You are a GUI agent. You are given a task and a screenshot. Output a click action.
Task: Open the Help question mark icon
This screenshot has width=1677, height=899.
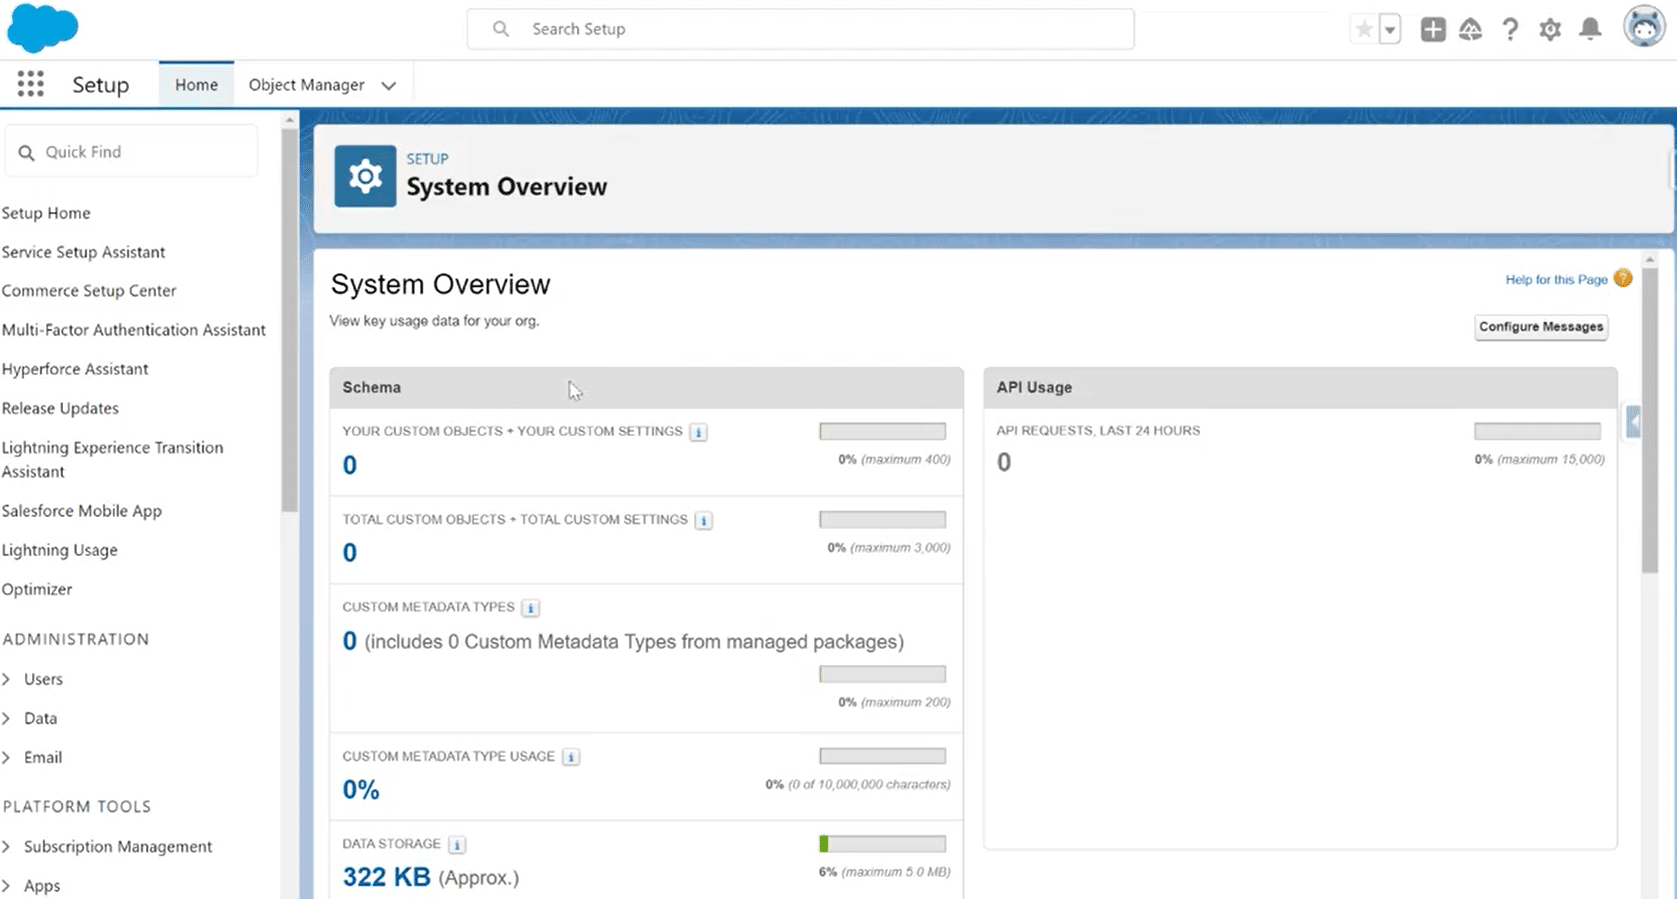pos(1510,29)
